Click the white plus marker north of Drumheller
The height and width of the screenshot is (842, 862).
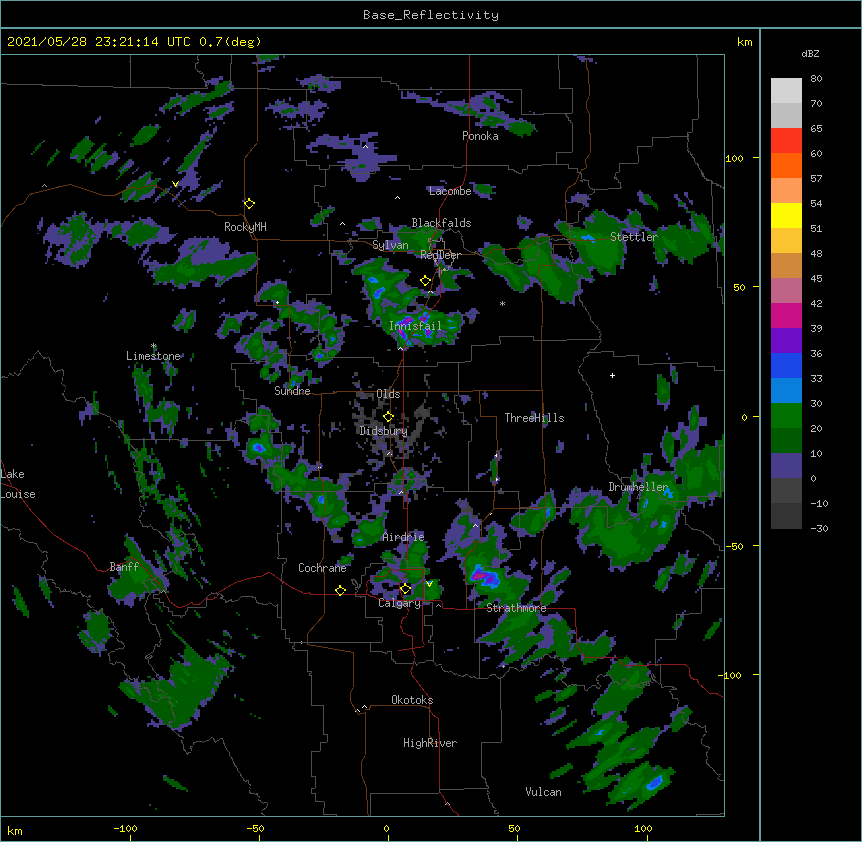coord(612,375)
